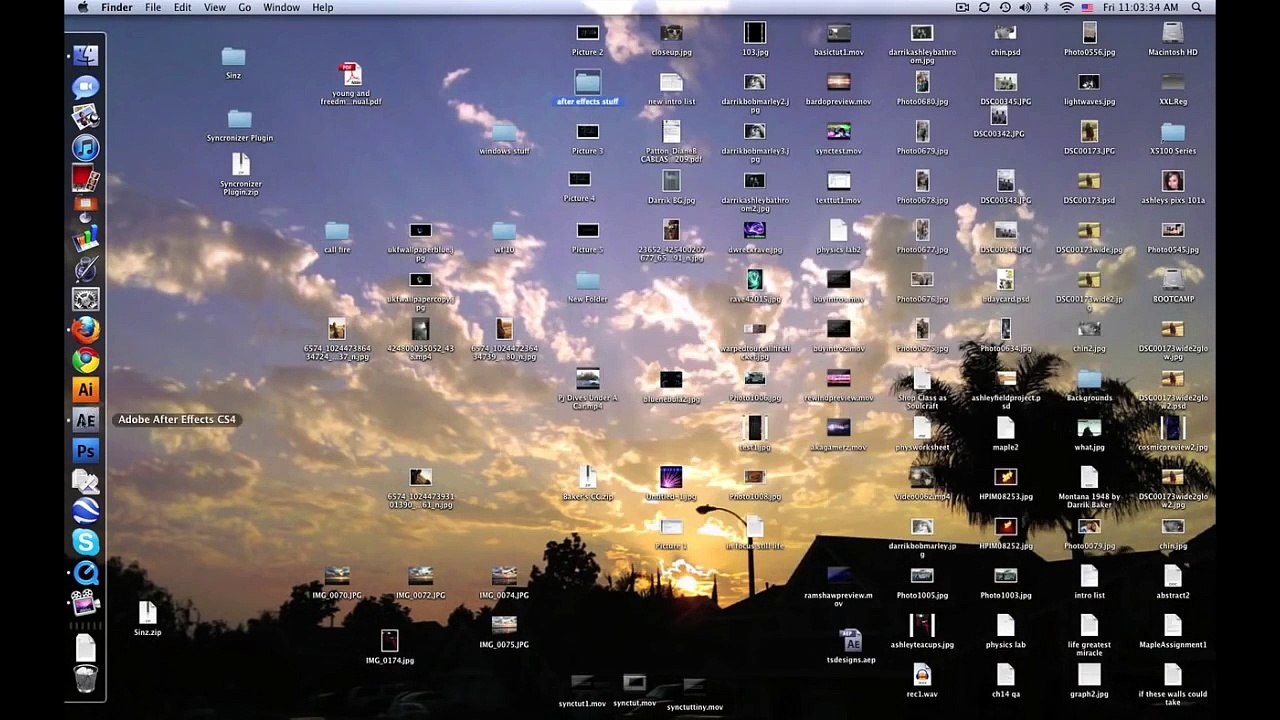Open the Window menu
The image size is (1280, 720).
coord(281,7)
